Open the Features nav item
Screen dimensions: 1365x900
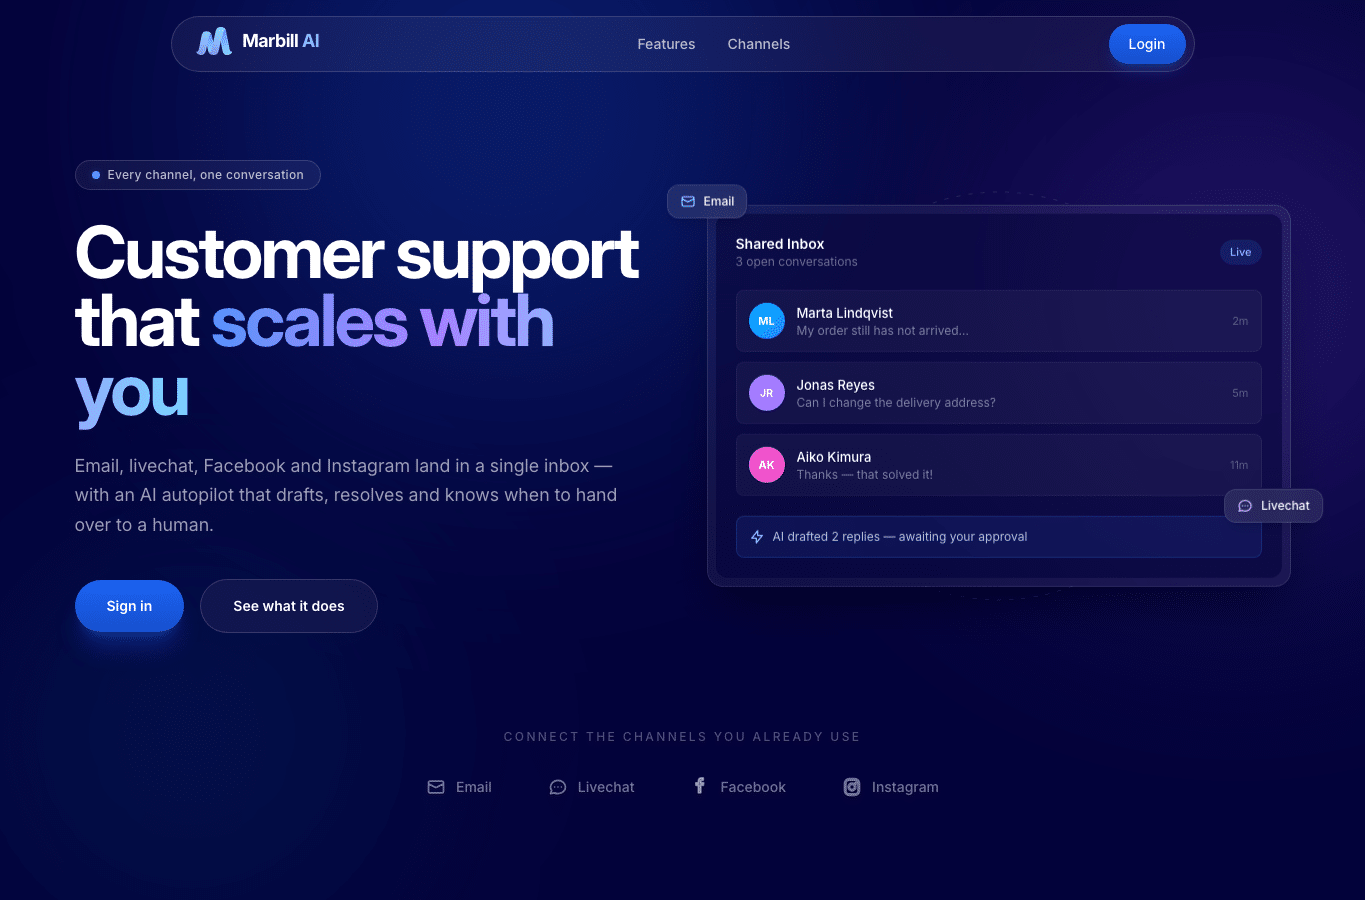click(666, 44)
